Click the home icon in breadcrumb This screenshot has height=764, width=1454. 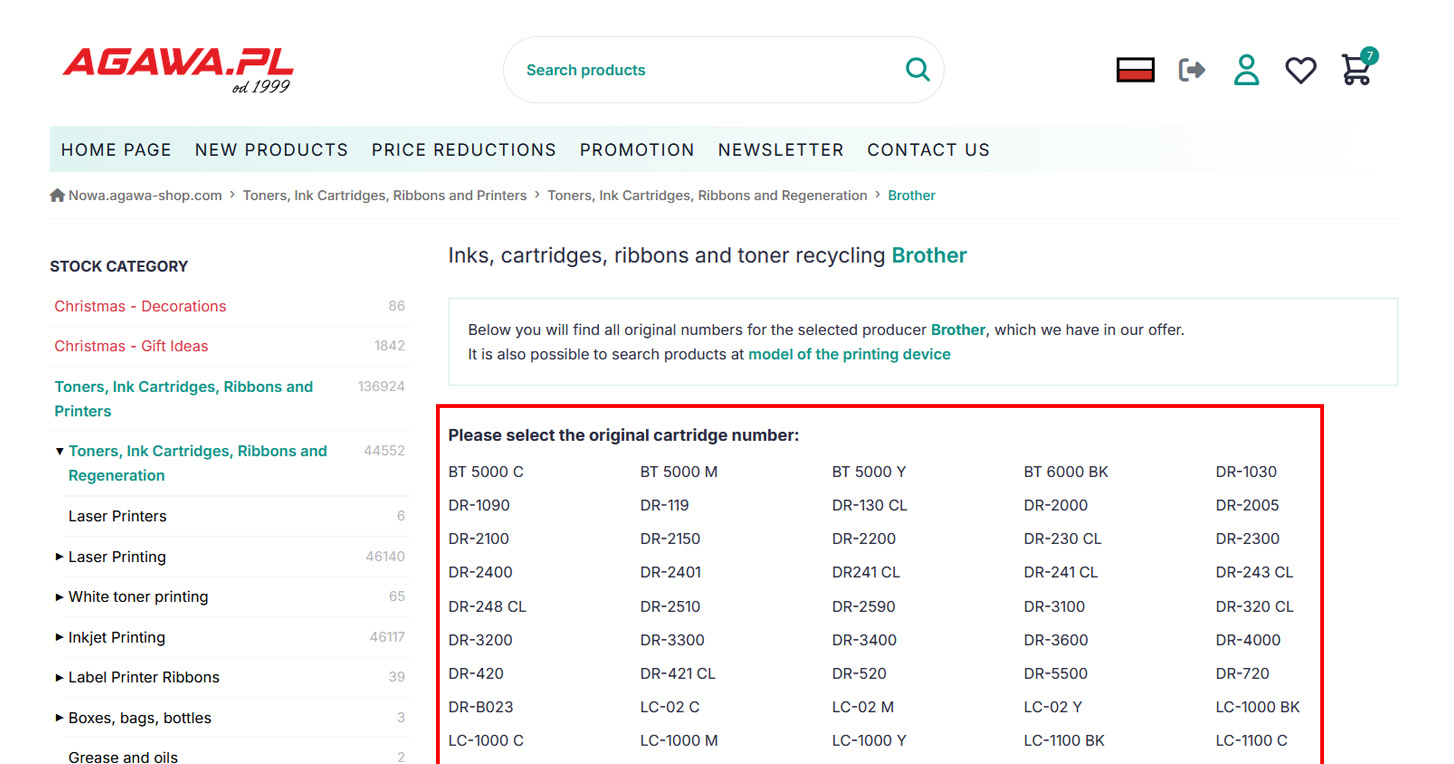(x=57, y=195)
